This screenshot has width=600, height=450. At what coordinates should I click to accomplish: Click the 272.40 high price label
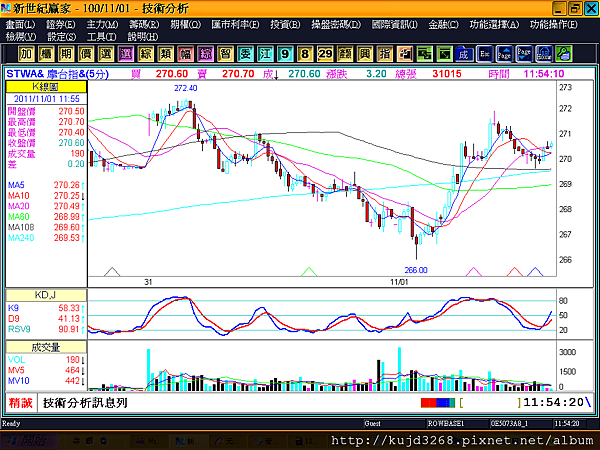pyautogui.click(x=186, y=88)
